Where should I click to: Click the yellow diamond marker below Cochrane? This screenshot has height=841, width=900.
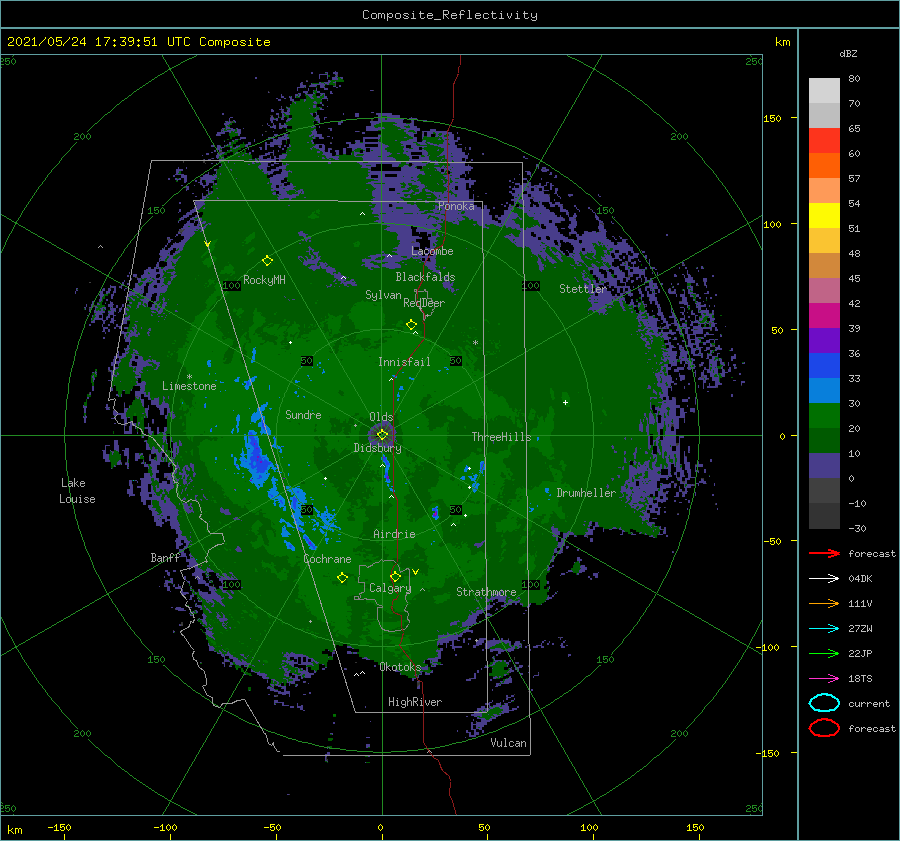click(x=342, y=578)
